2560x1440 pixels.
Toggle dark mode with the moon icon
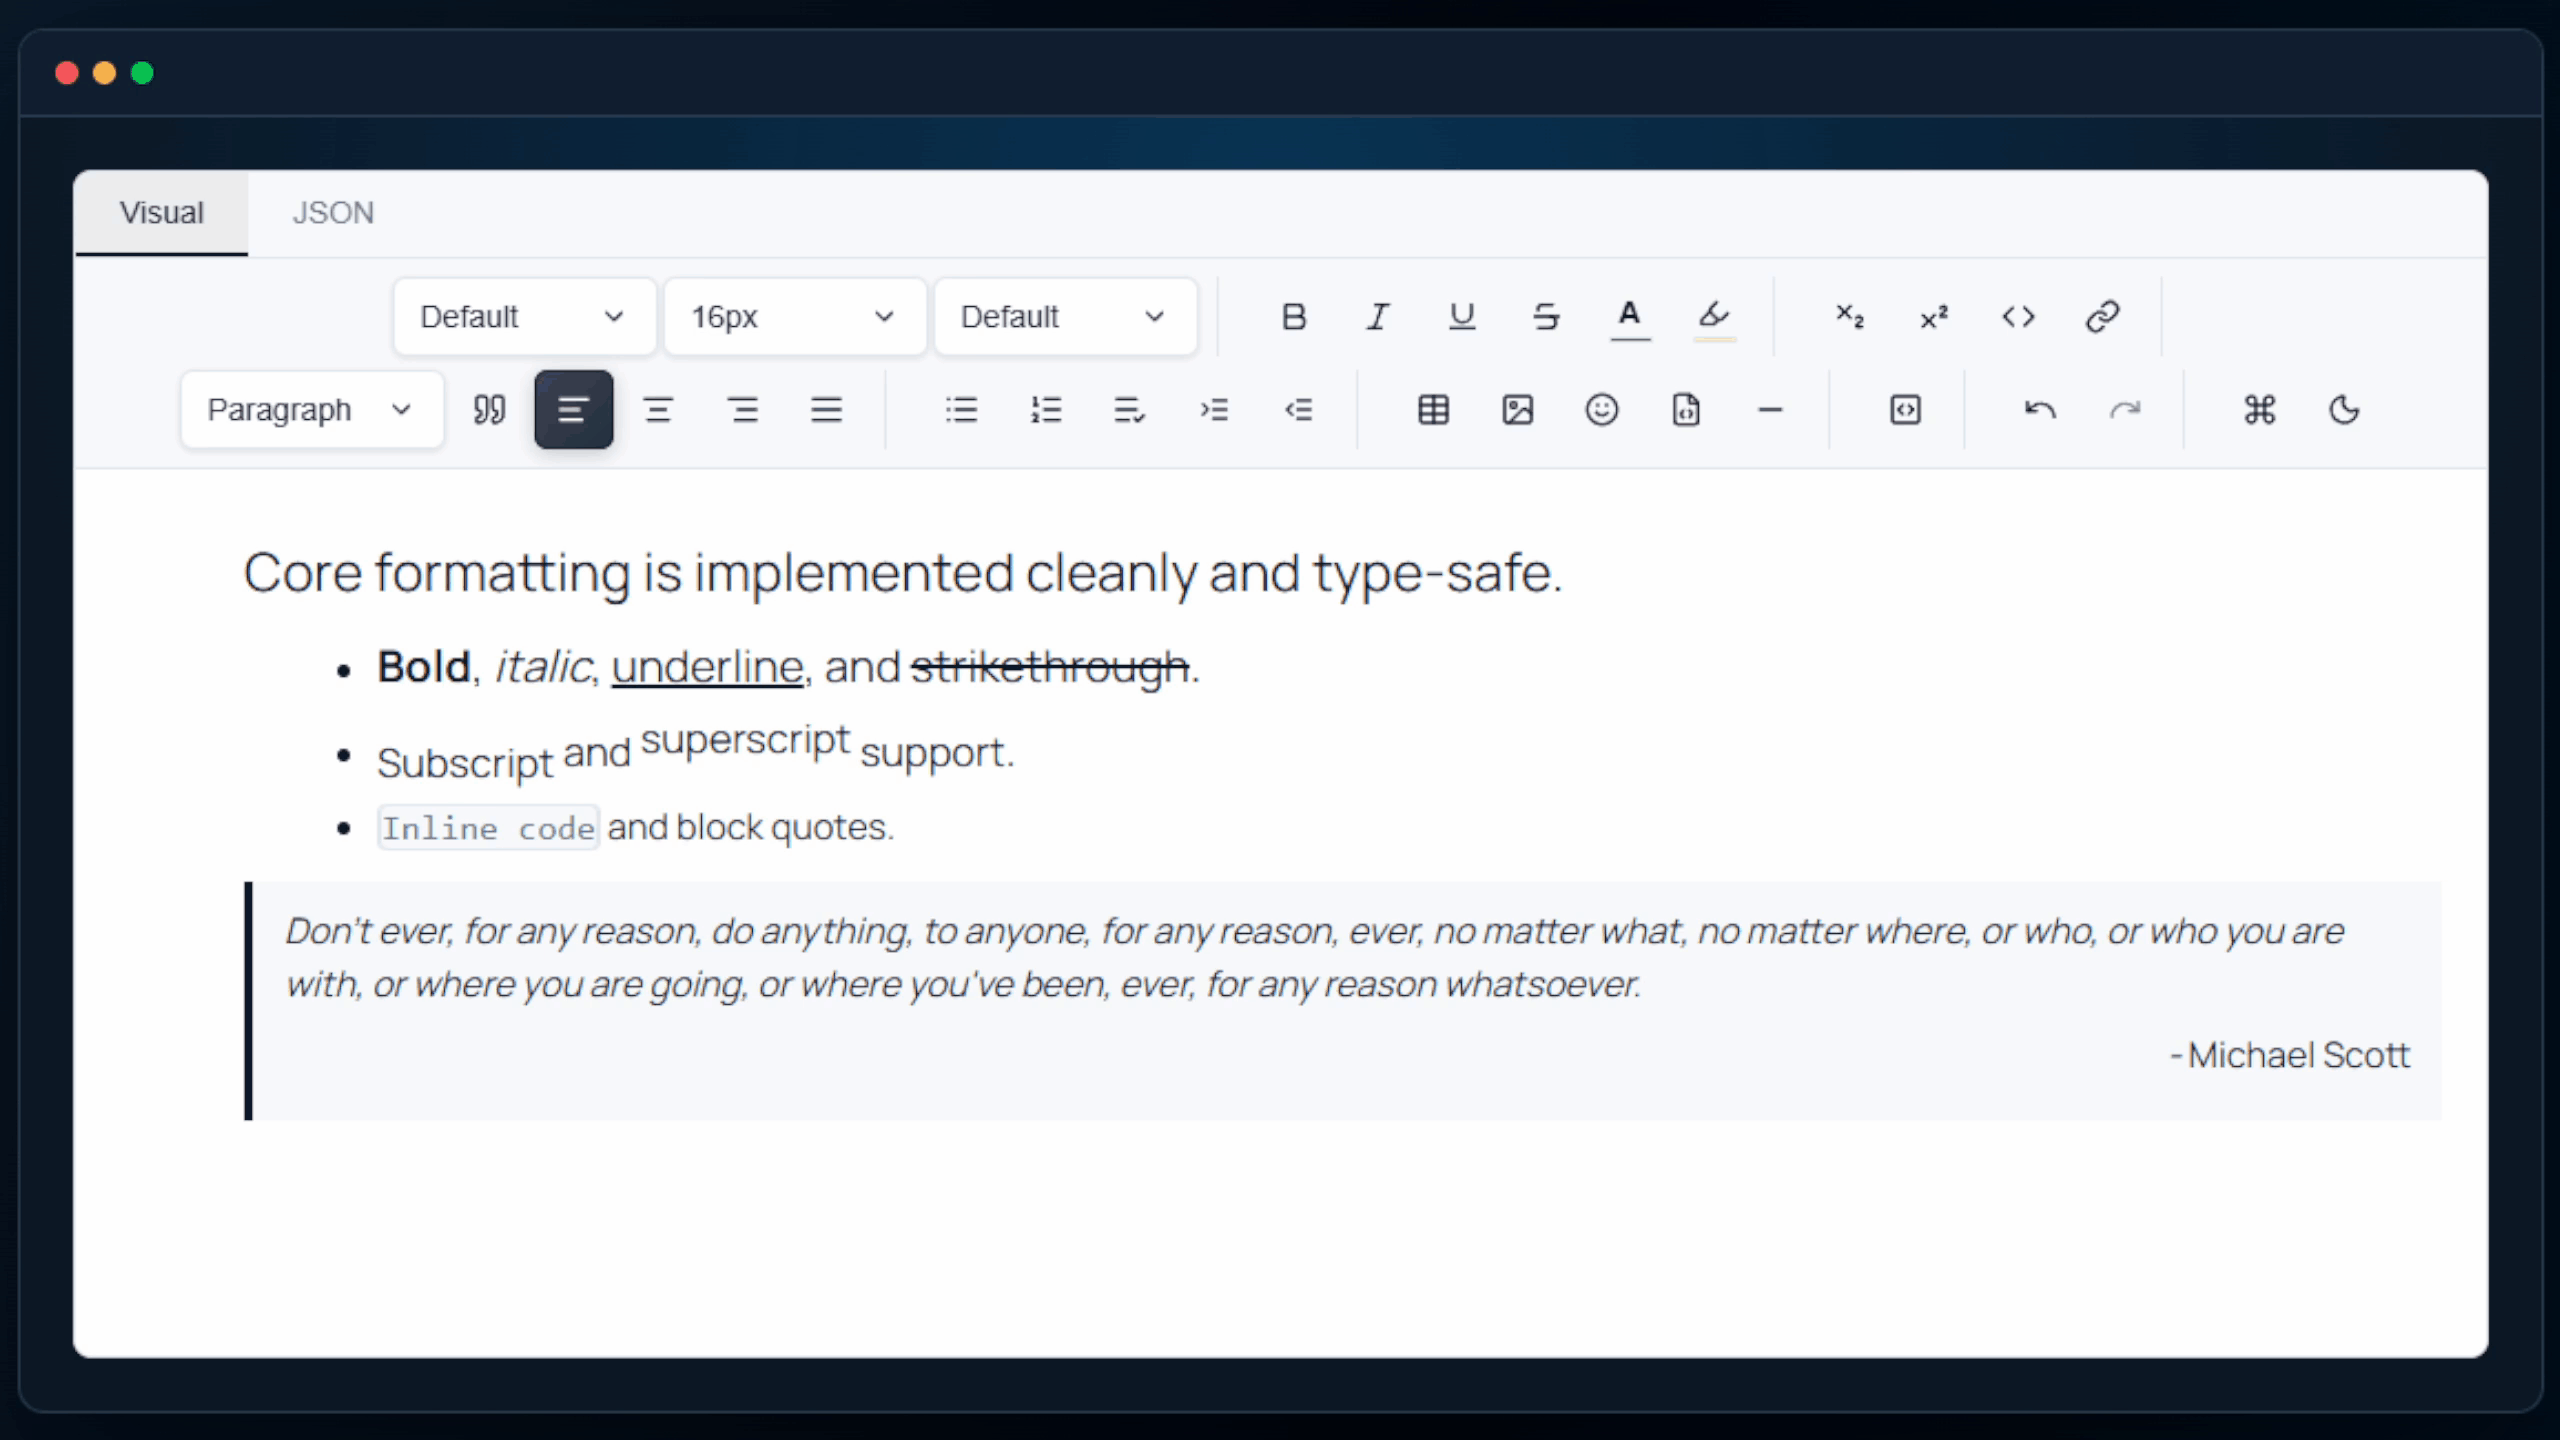(2345, 409)
